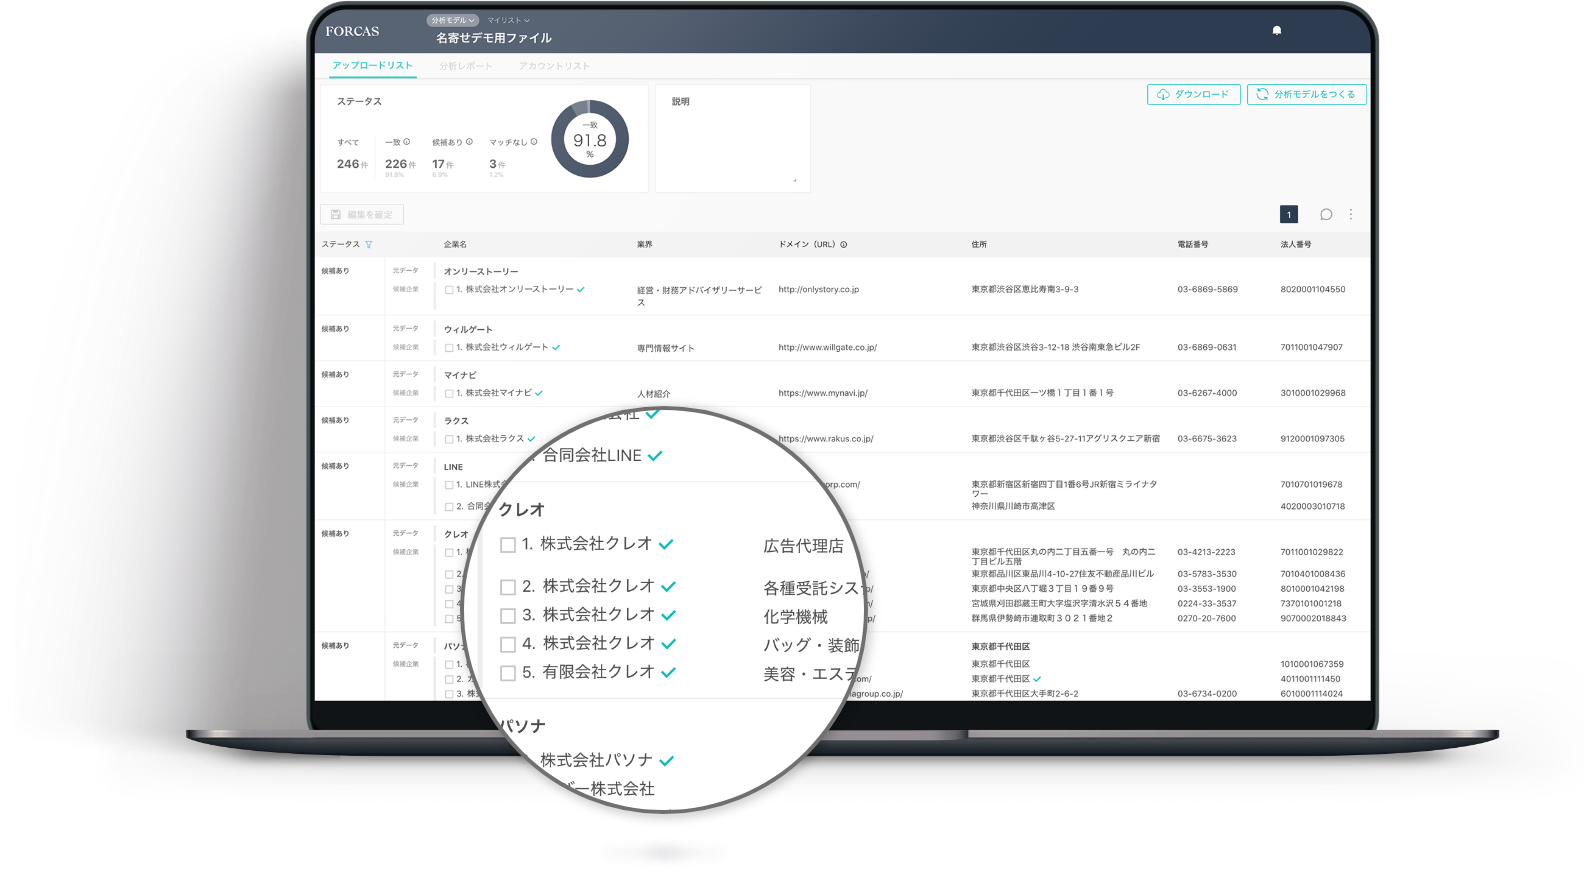The height and width of the screenshot is (874, 1584).
Task: Click corporate number 7011001047907
Action: point(1311,347)
